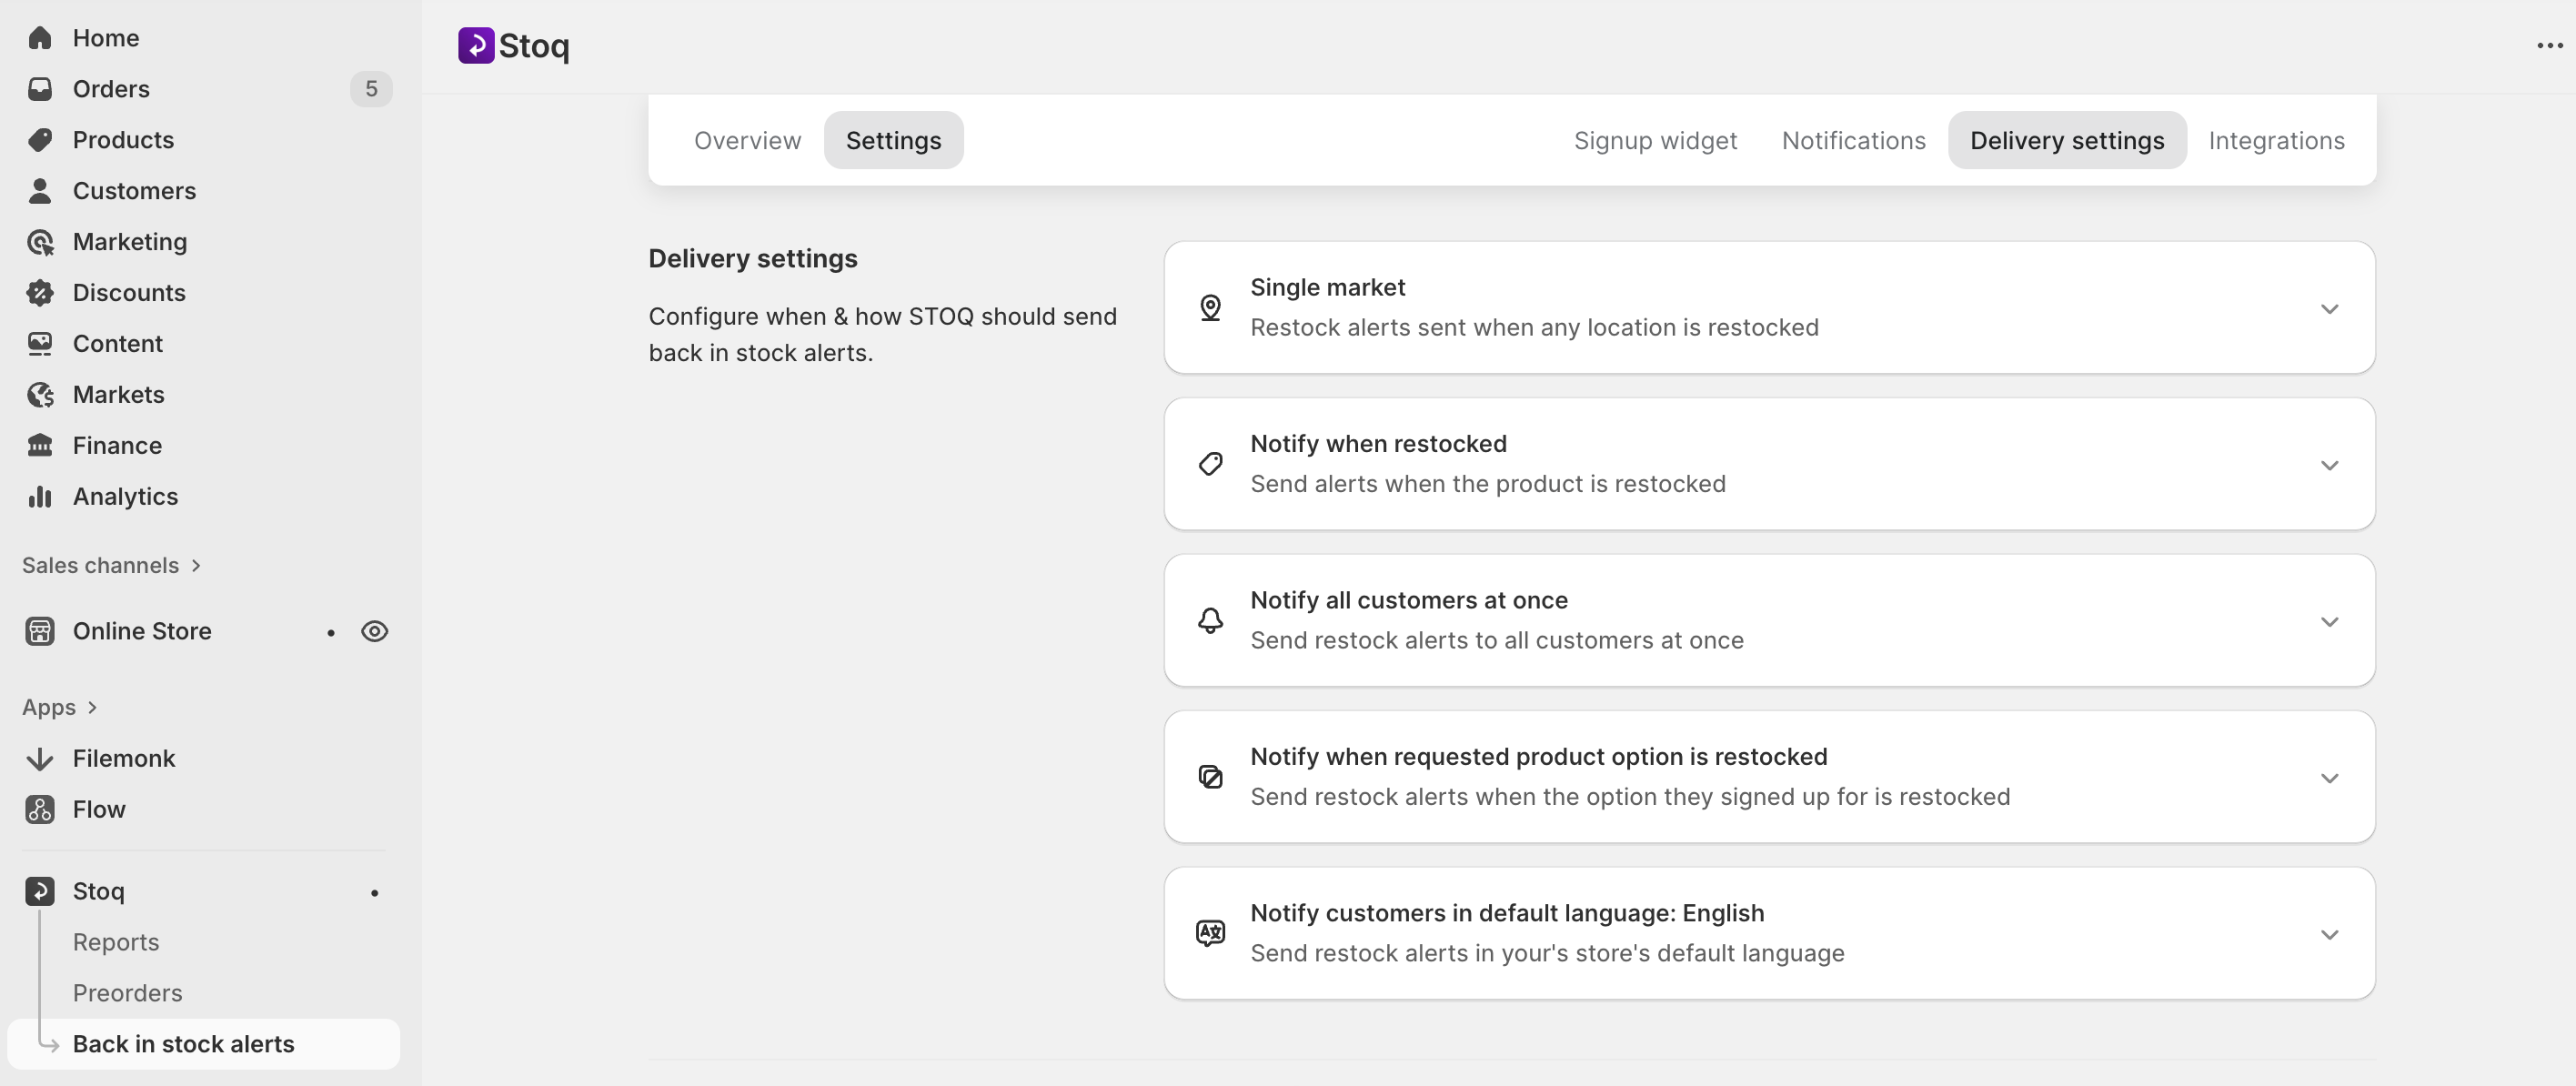Open Orders with 5 badge
Screen dimensions: 2576x1086
click(x=111, y=90)
